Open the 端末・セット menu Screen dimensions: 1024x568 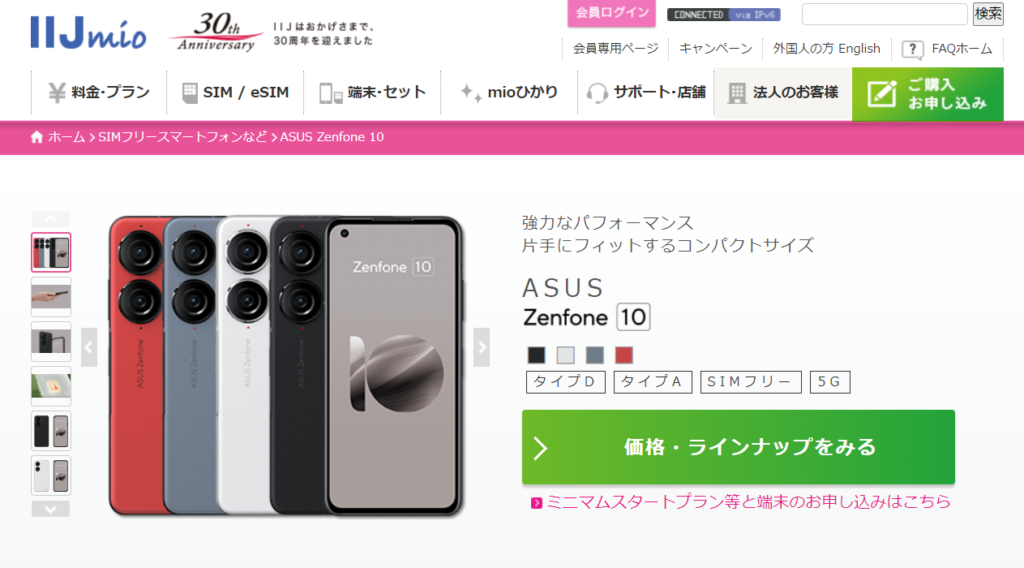[372, 93]
